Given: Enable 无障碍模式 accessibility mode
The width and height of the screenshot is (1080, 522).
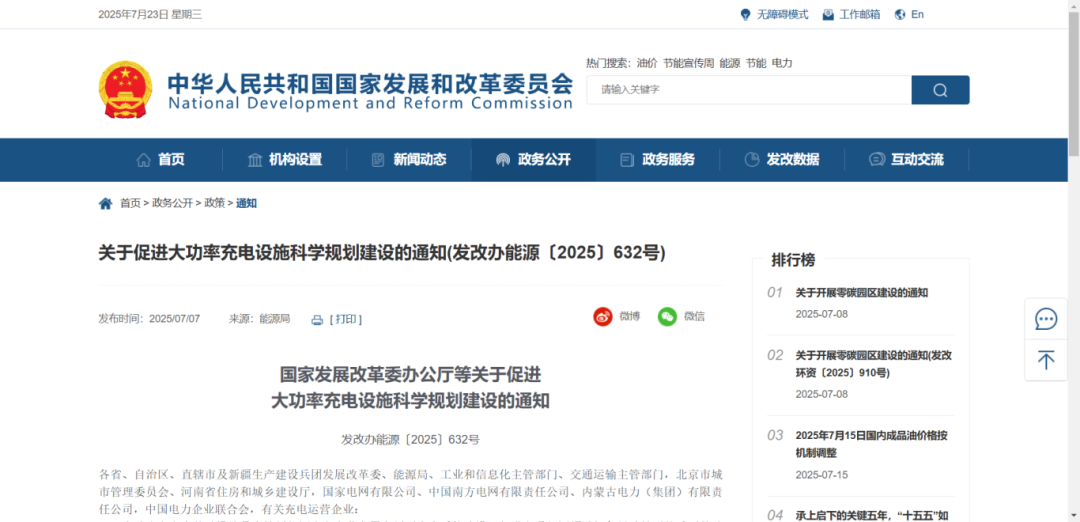Looking at the screenshot, I should click(x=774, y=14).
